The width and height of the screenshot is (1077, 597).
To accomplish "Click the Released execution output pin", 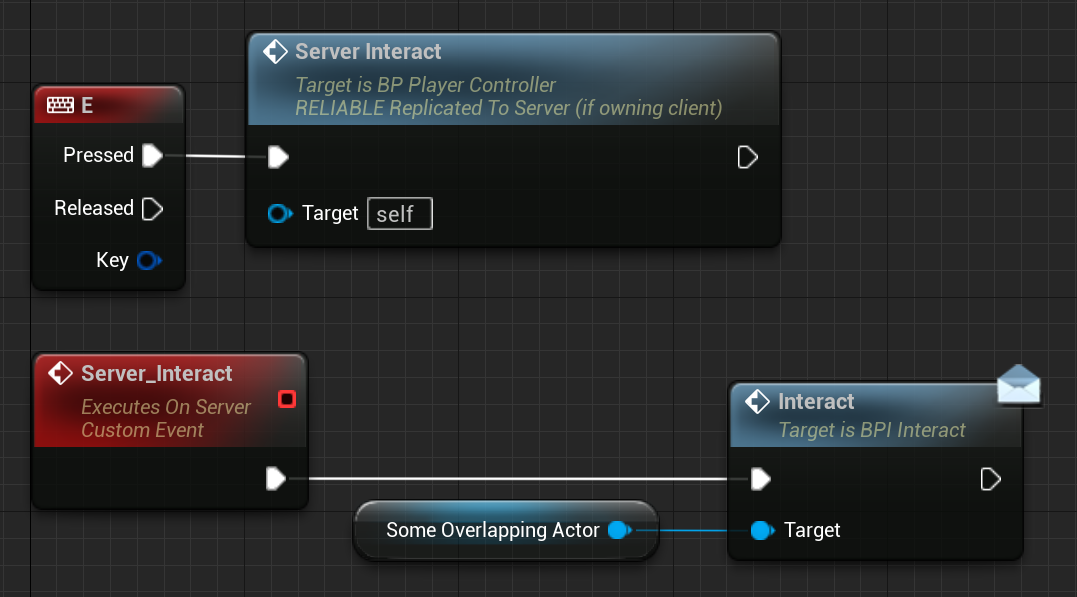I will click(152, 208).
